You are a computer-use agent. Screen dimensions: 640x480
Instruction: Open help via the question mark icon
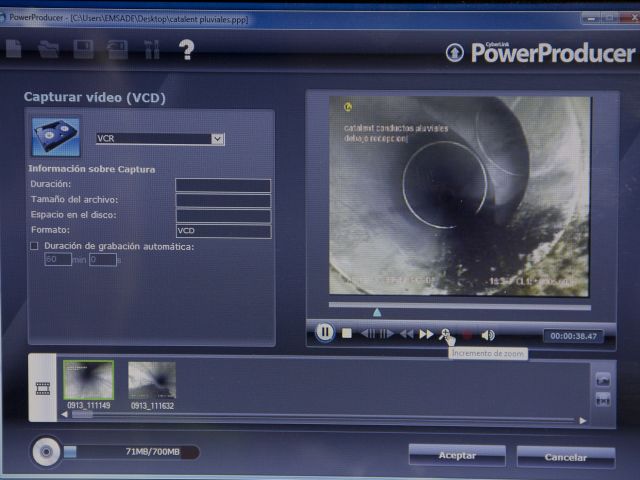point(187,50)
